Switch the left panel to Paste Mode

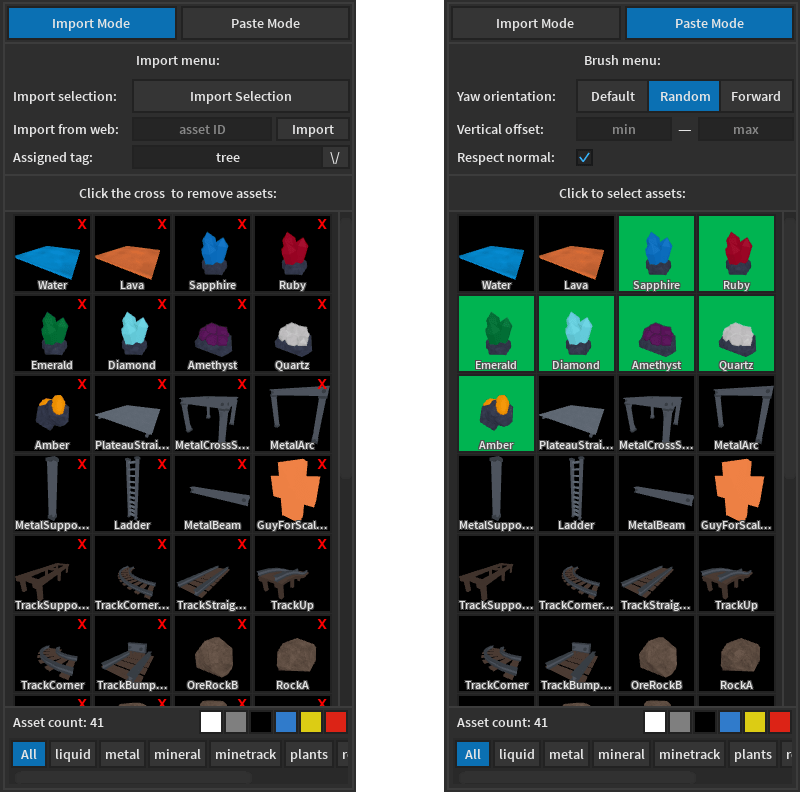265,22
